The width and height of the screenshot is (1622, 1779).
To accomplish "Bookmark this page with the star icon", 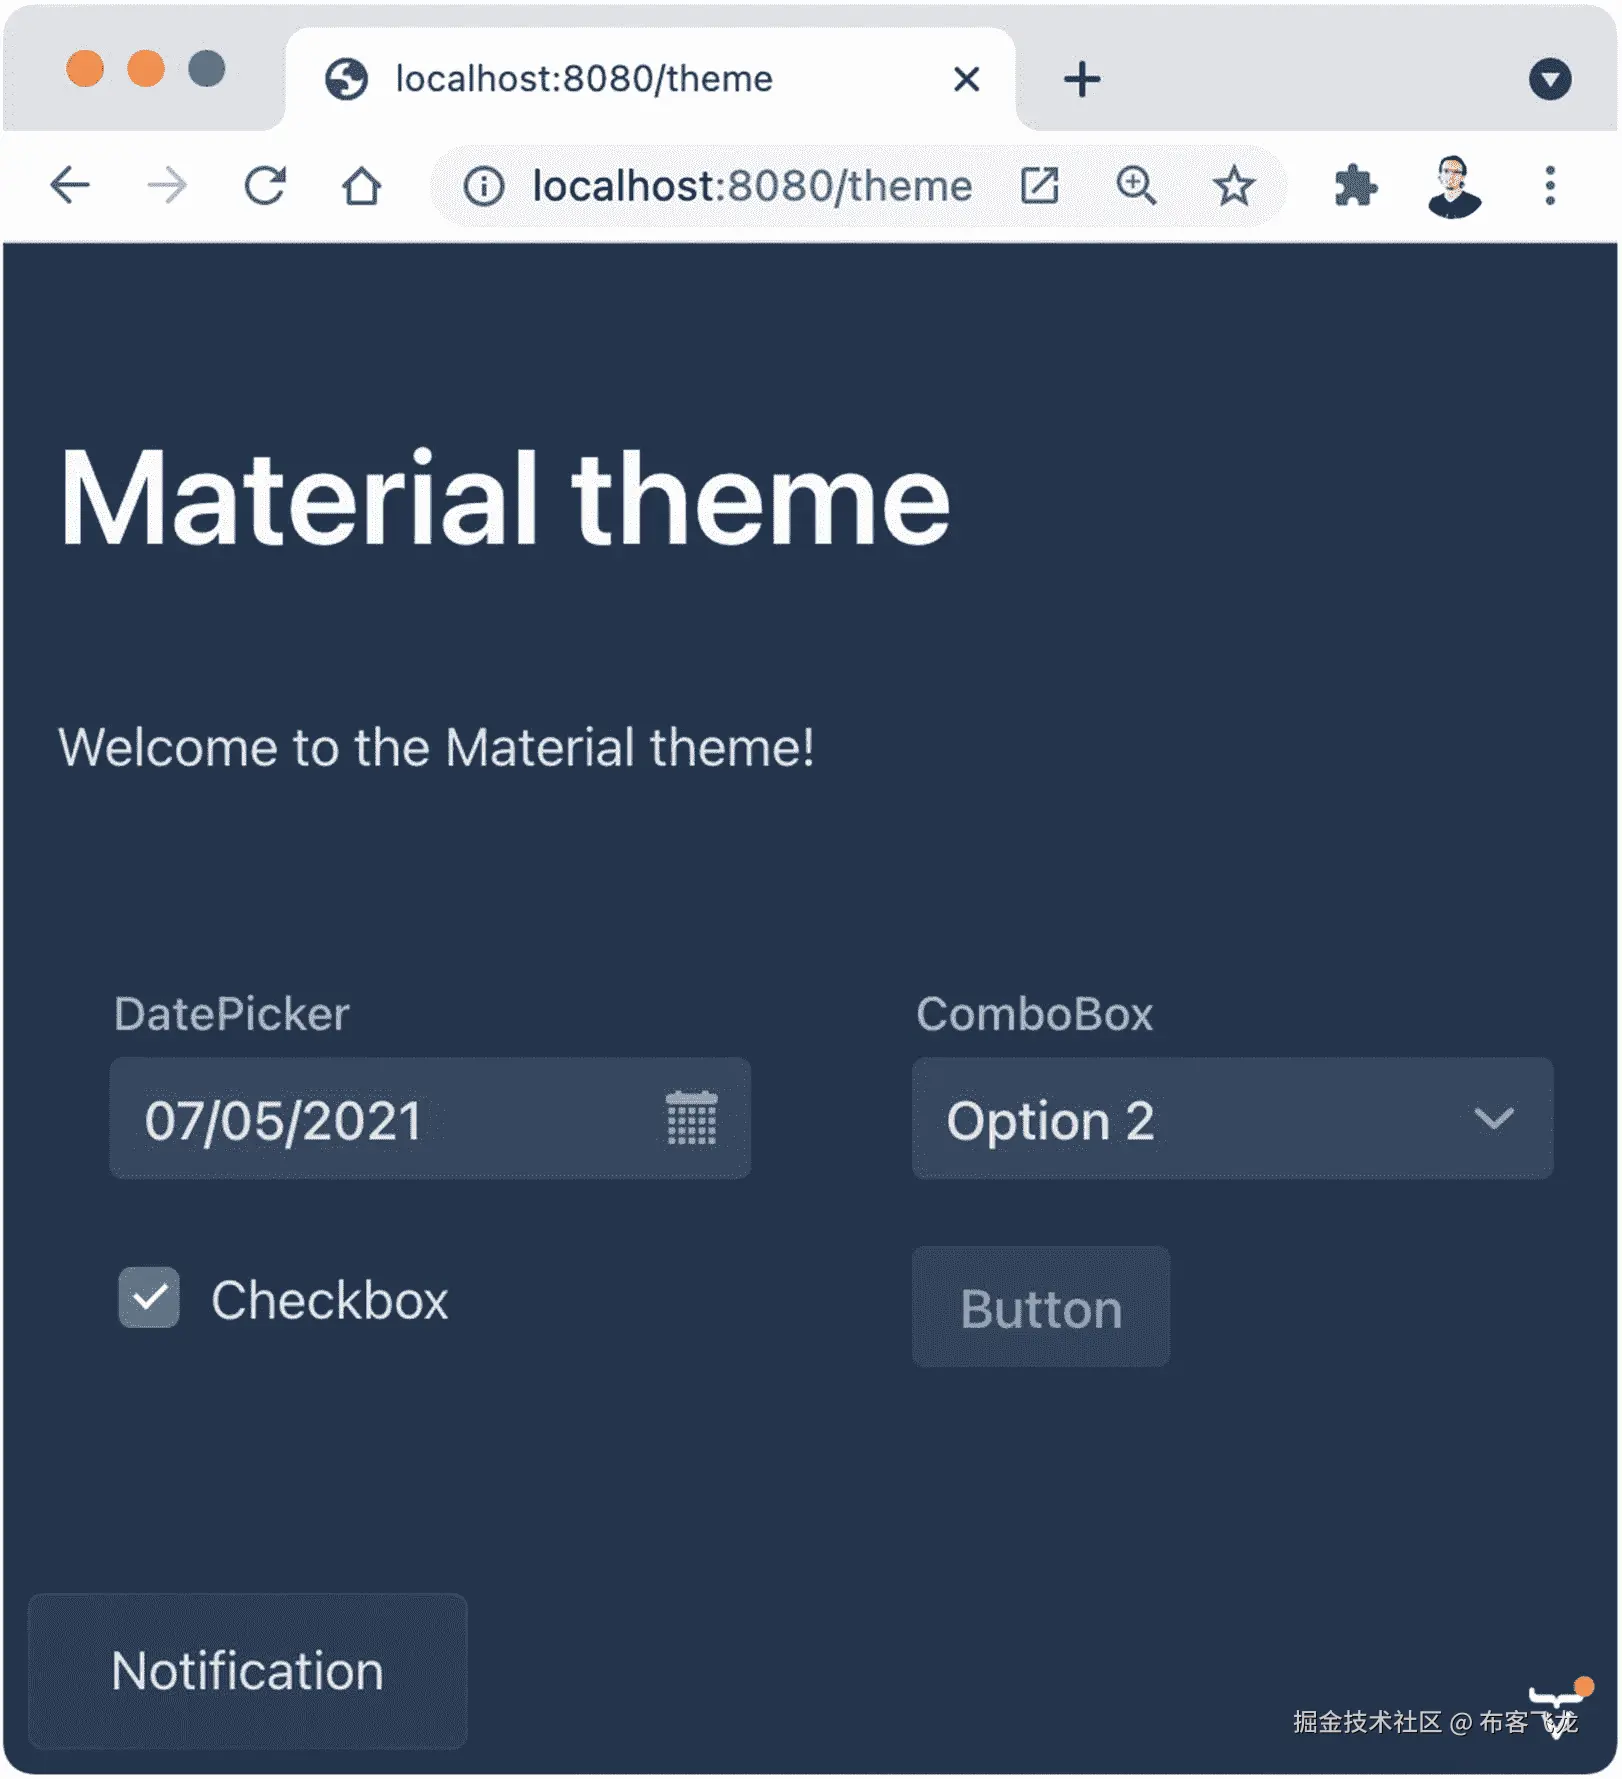I will (1233, 186).
